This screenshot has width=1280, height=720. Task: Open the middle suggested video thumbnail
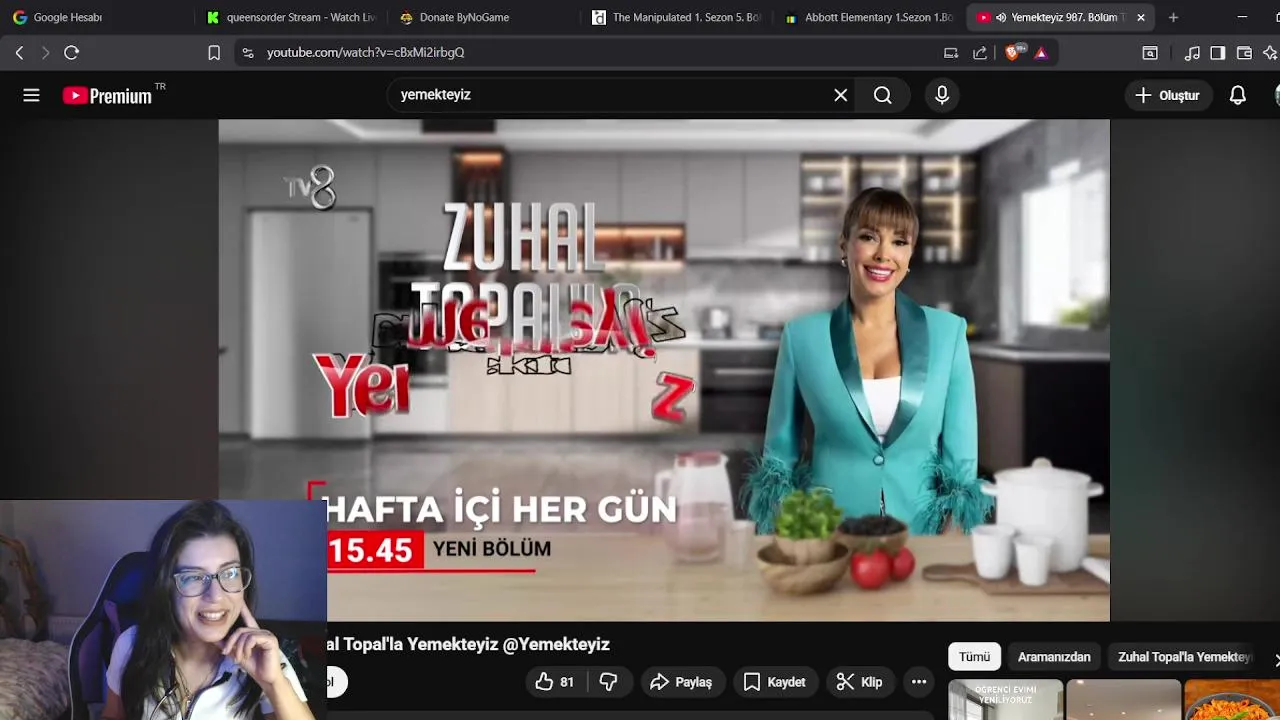[1123, 700]
